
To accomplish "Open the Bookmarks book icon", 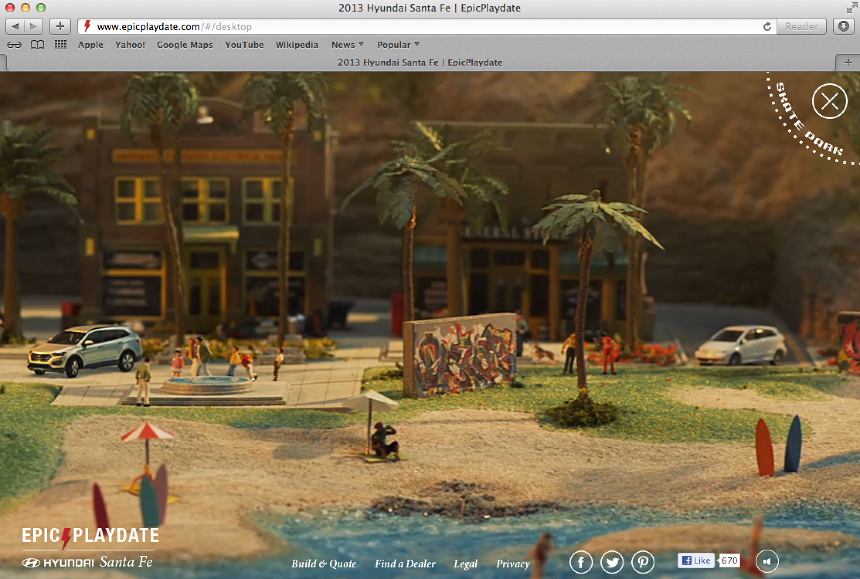I will point(37,45).
